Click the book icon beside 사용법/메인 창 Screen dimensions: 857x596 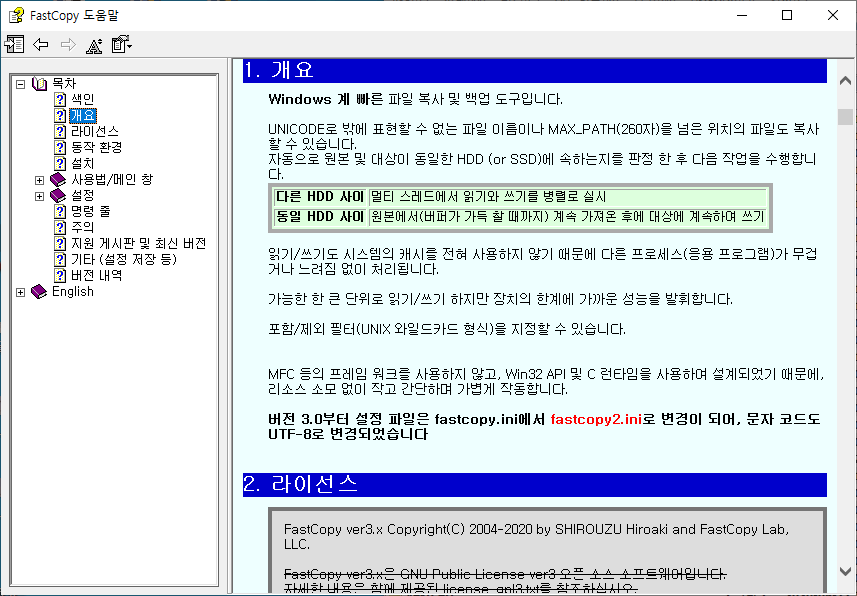pos(58,179)
